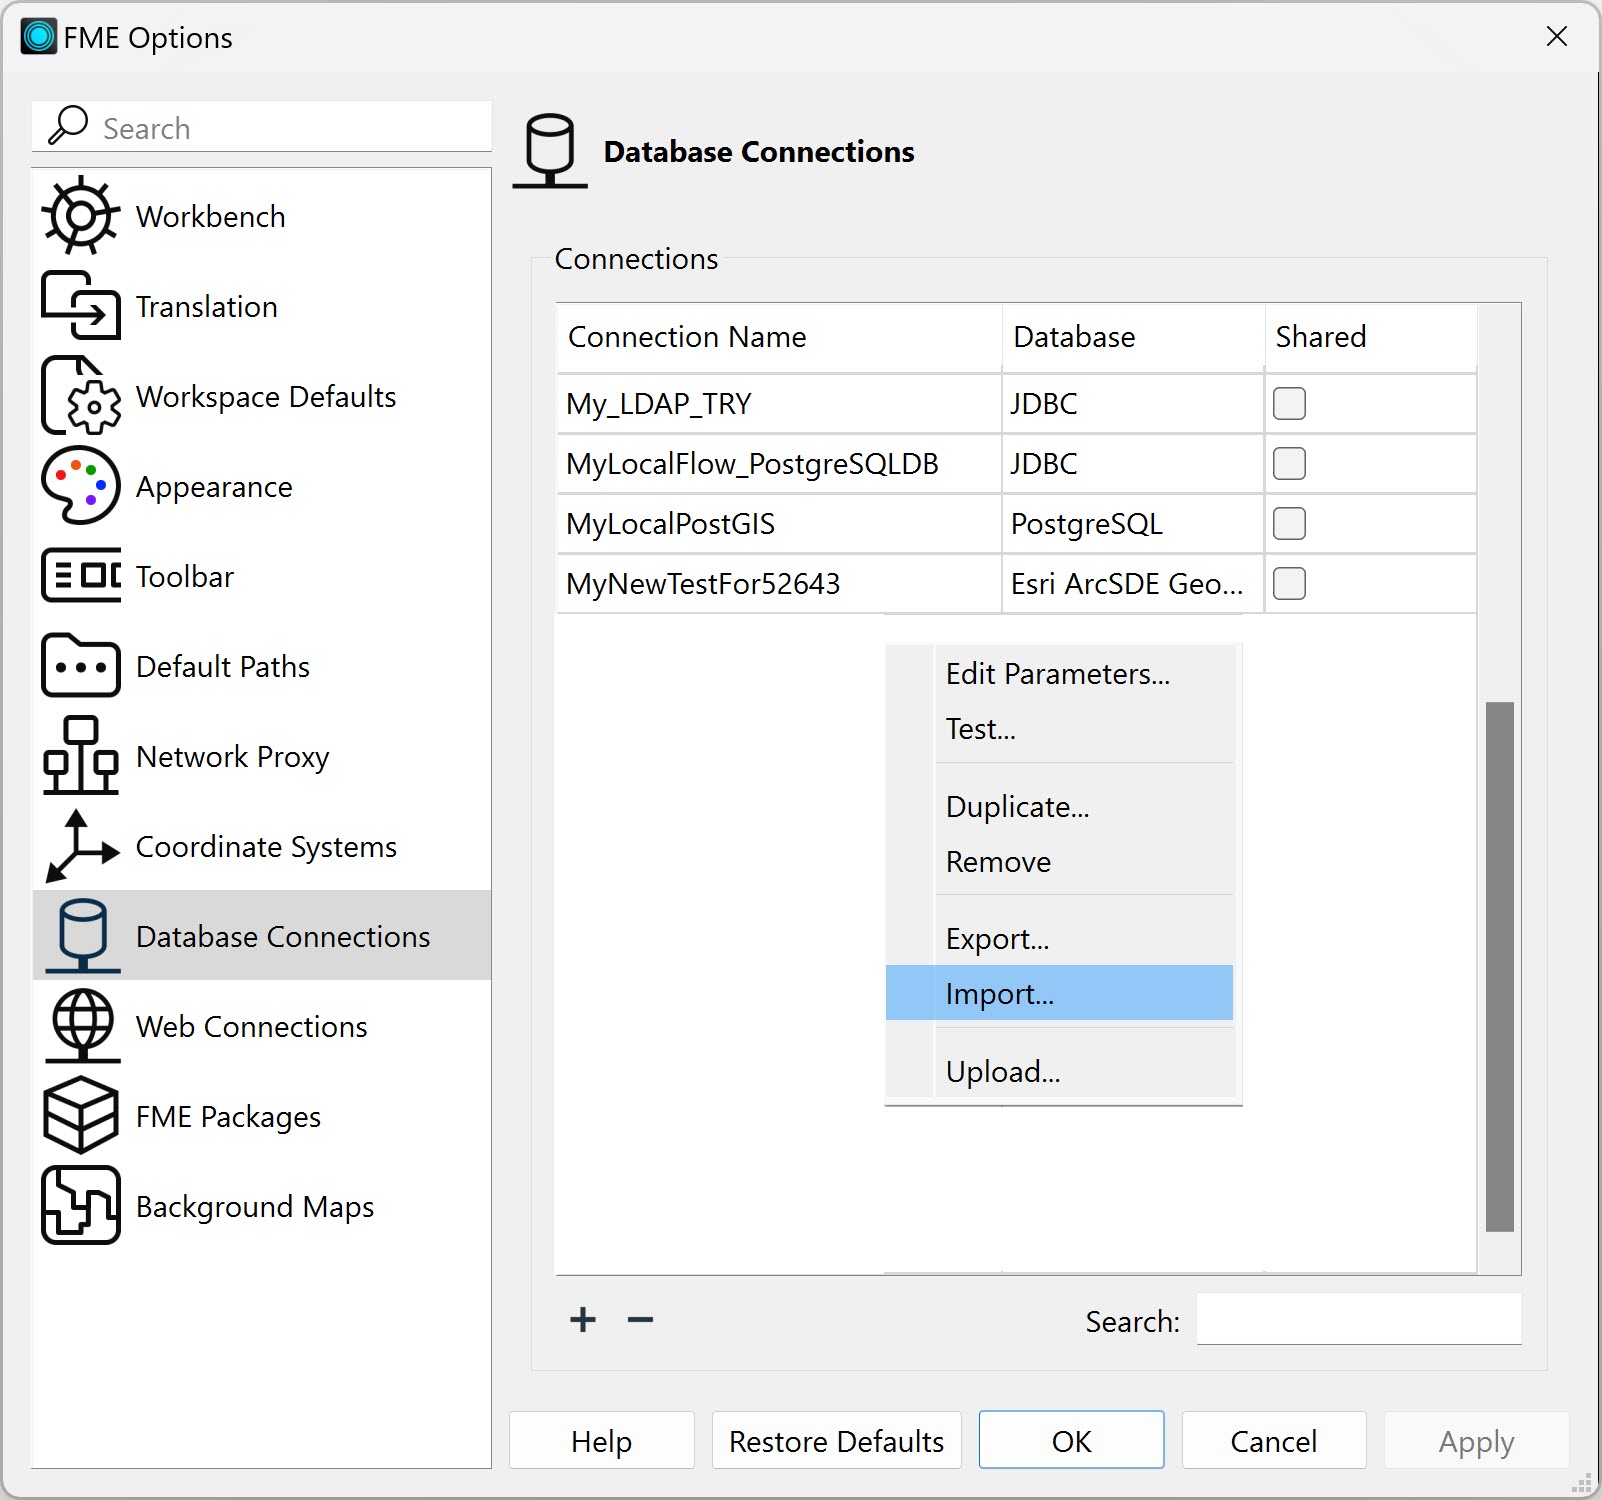
Task: Close the FME Options dialog
Action: pos(1556,37)
